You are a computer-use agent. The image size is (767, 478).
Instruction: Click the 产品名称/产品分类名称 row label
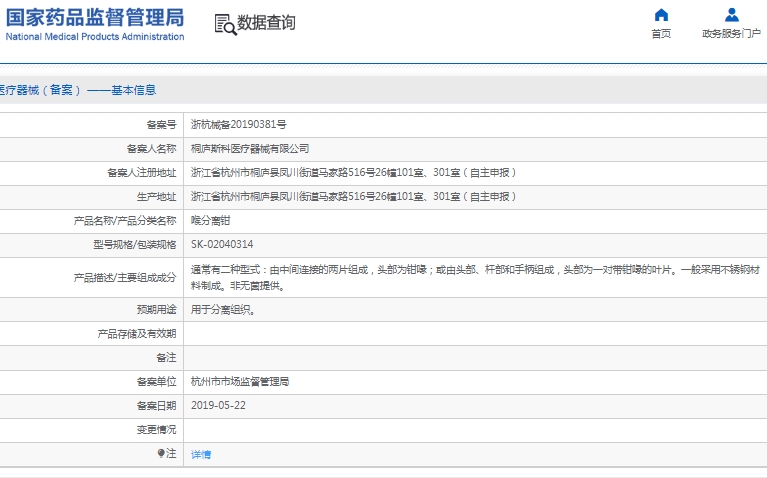(x=125, y=221)
